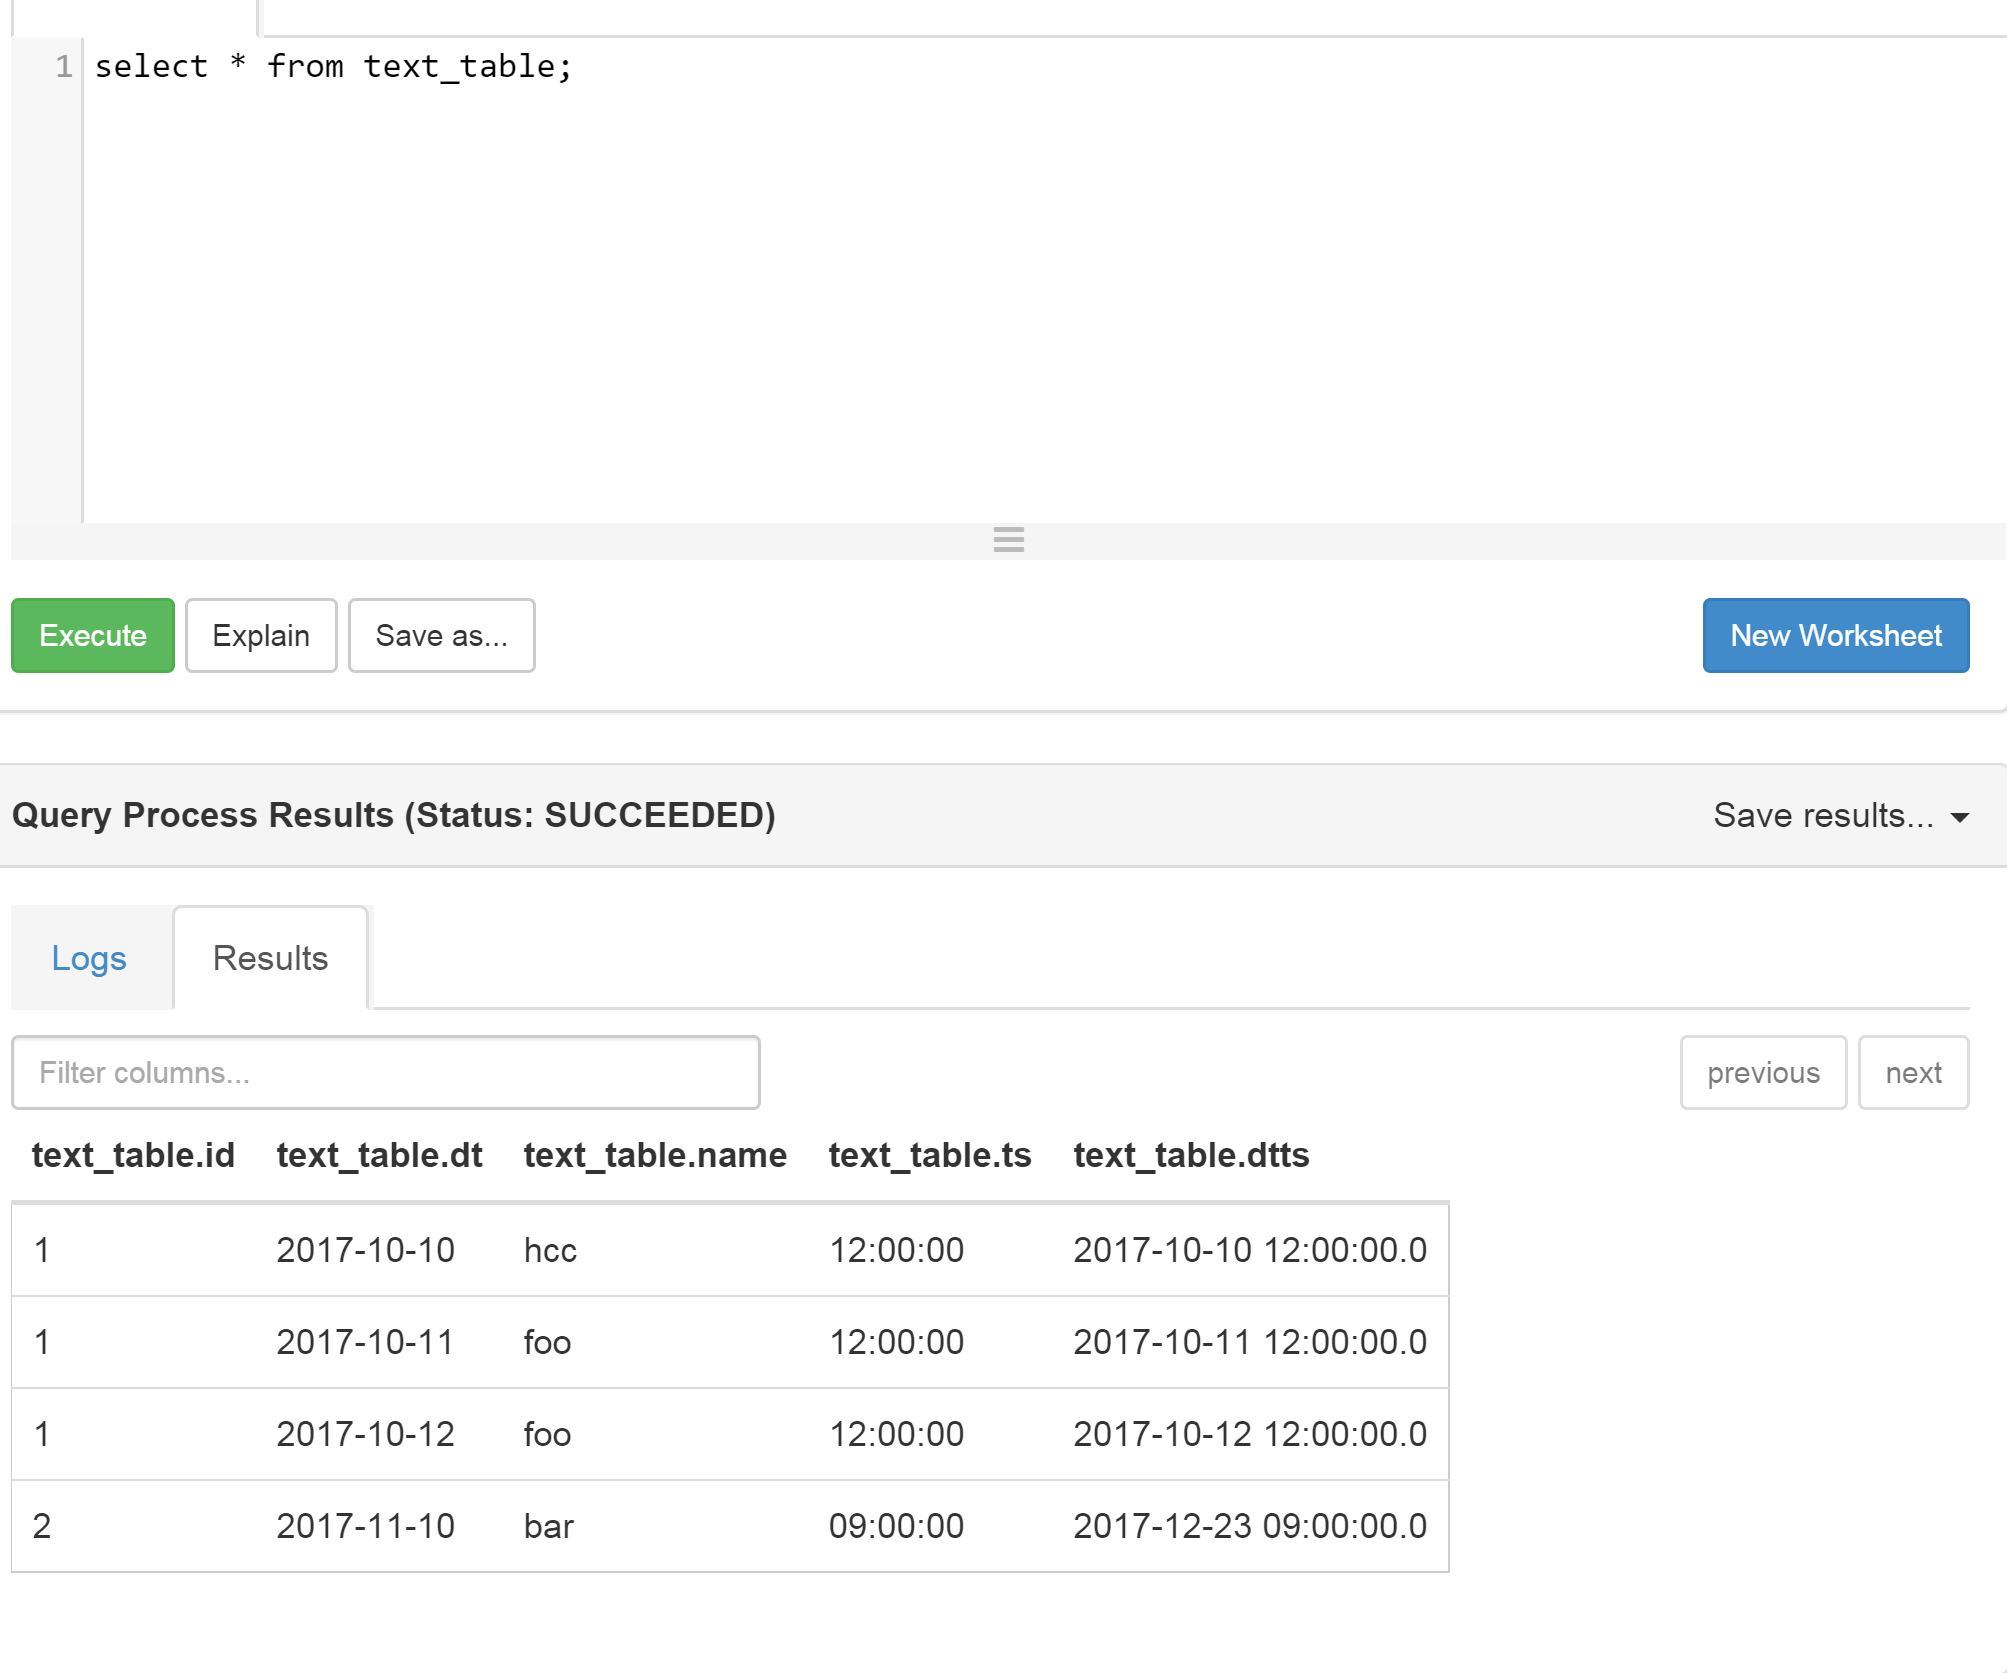Go to the previous results page
2007x1673 pixels.
tap(1763, 1072)
